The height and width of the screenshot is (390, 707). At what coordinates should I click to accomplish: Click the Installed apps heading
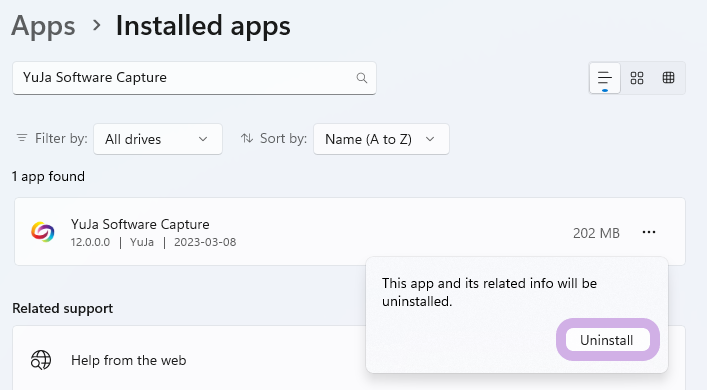(x=203, y=26)
